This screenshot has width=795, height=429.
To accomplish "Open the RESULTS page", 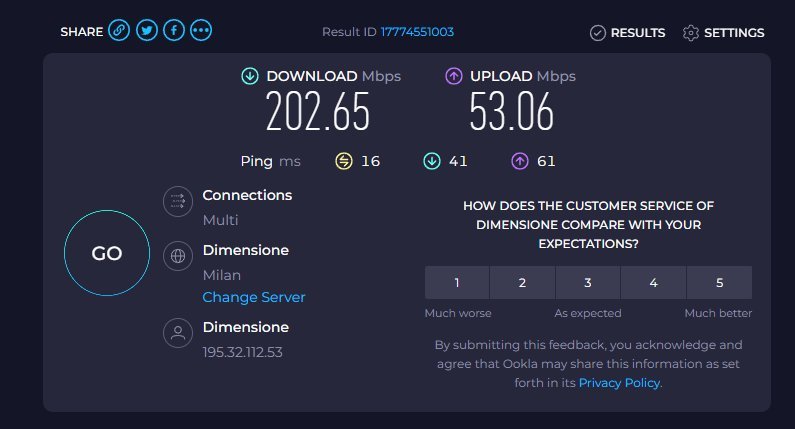I will tap(627, 33).
